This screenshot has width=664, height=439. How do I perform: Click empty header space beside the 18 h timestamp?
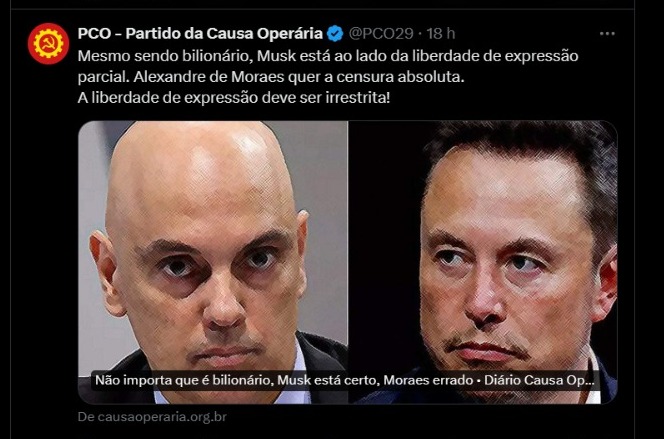coord(525,33)
